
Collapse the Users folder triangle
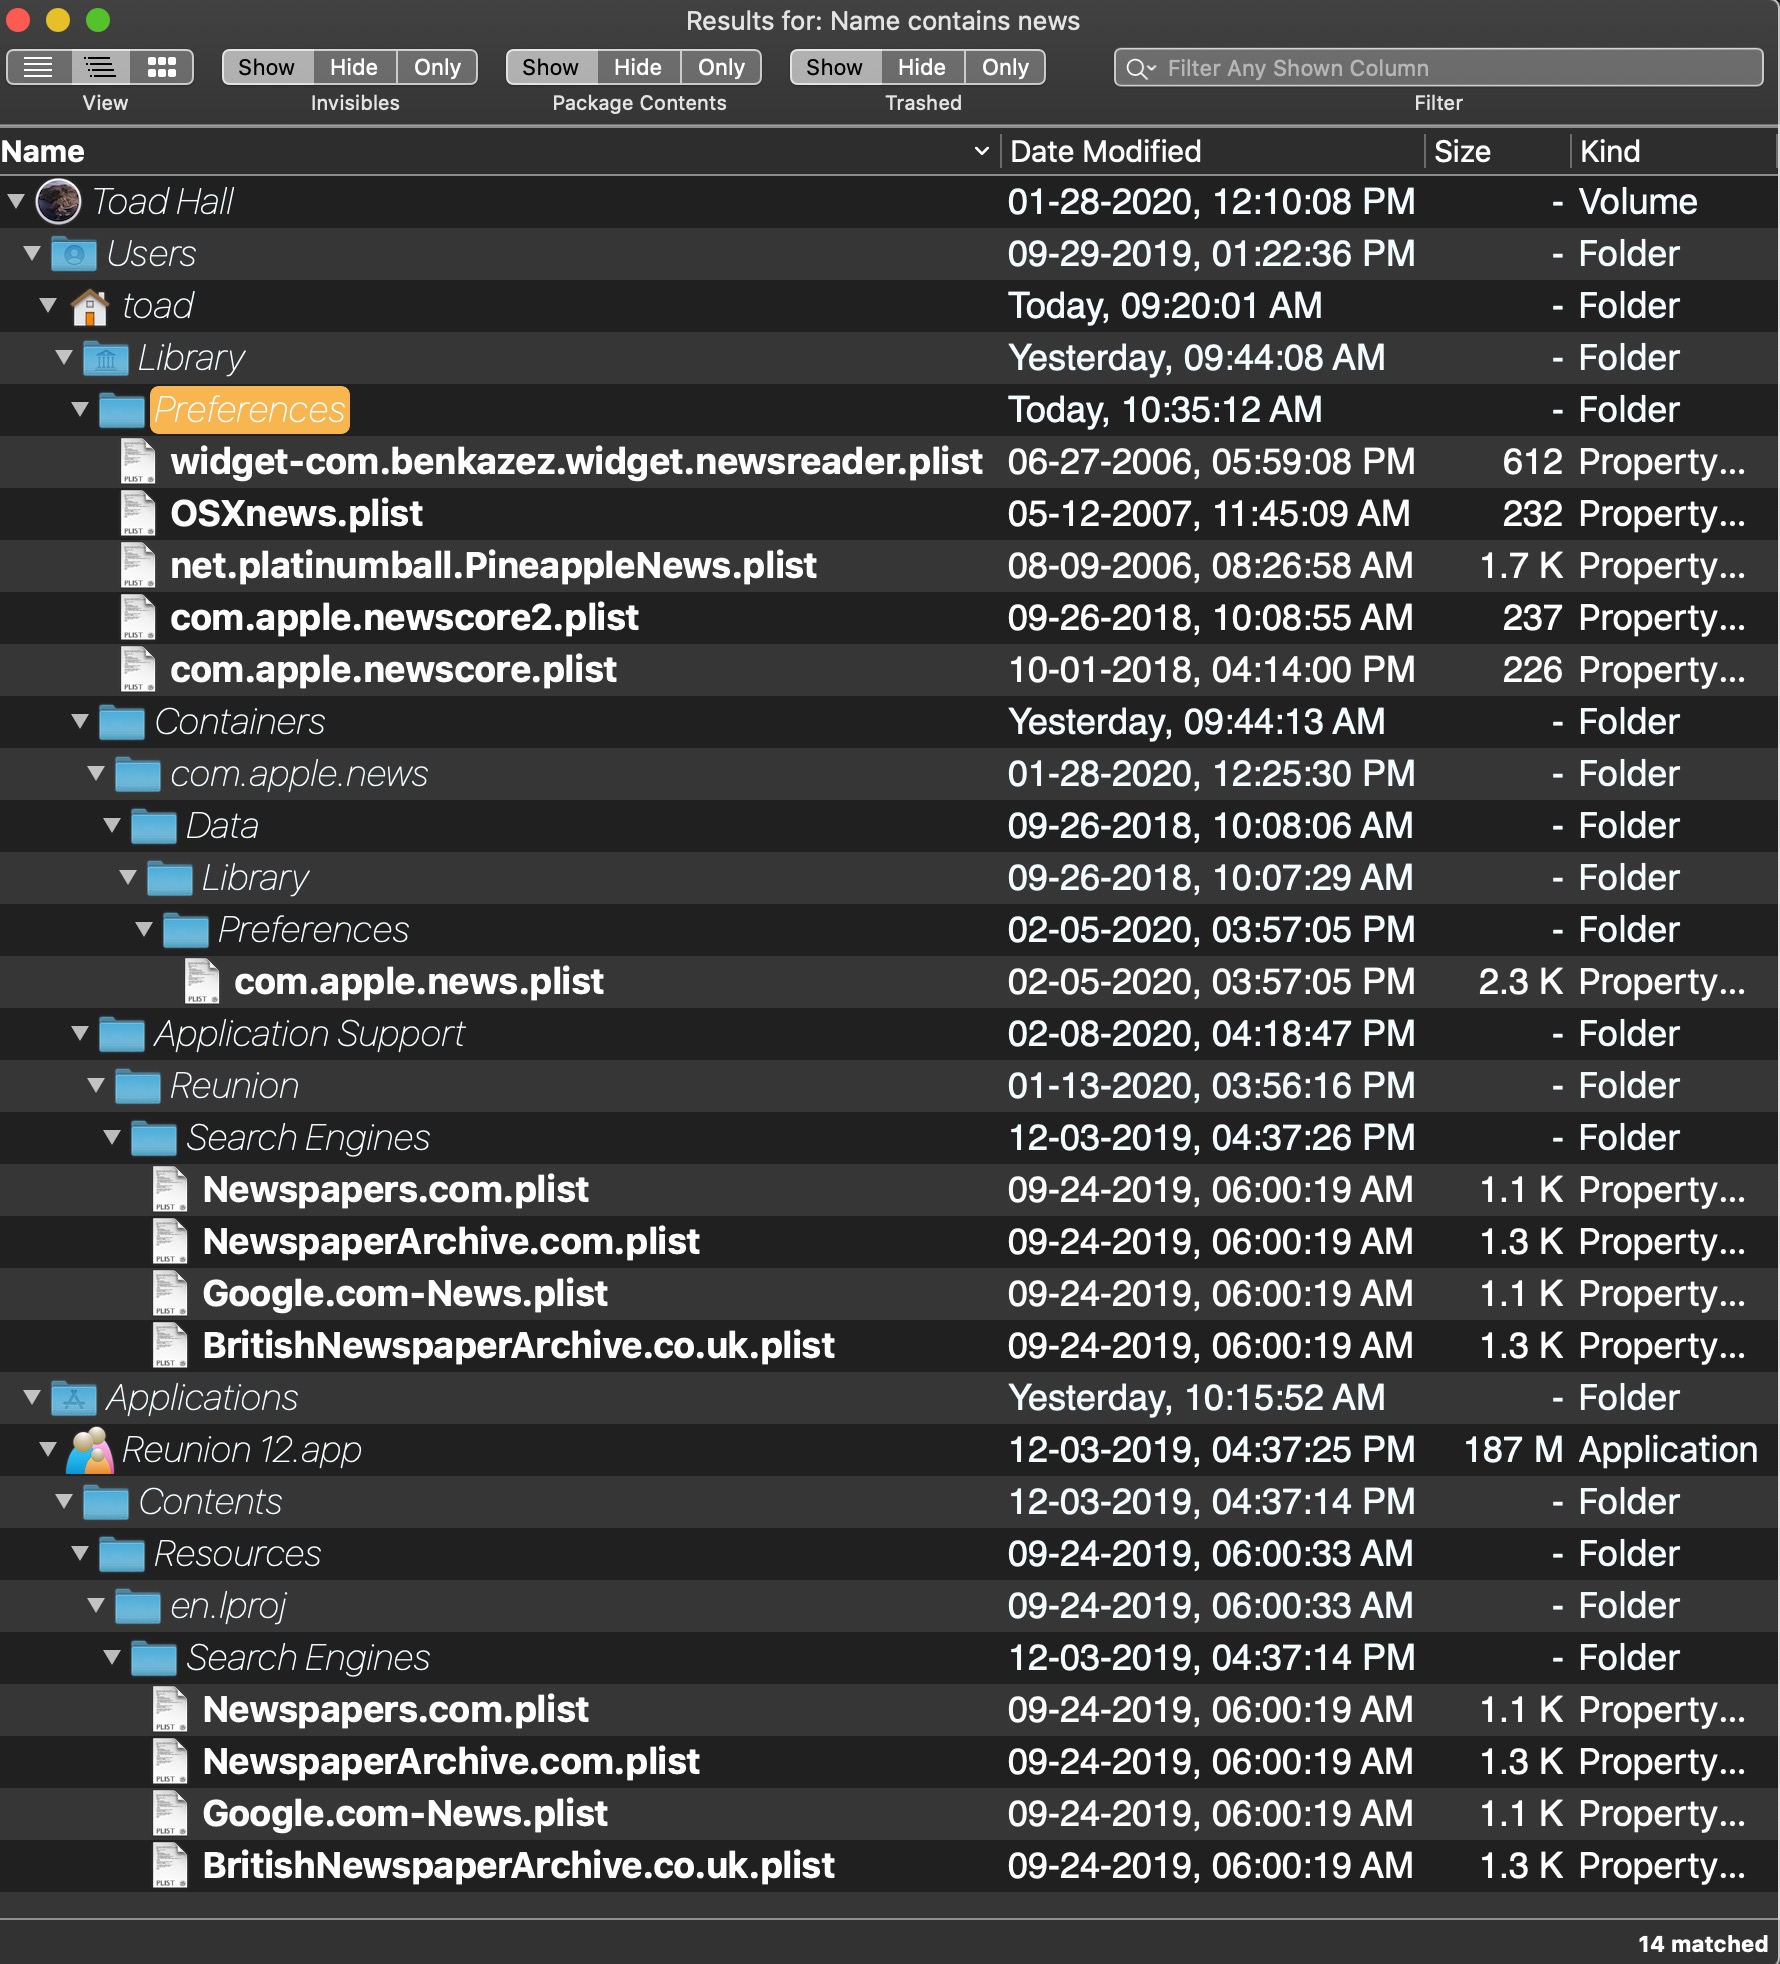pos(32,253)
